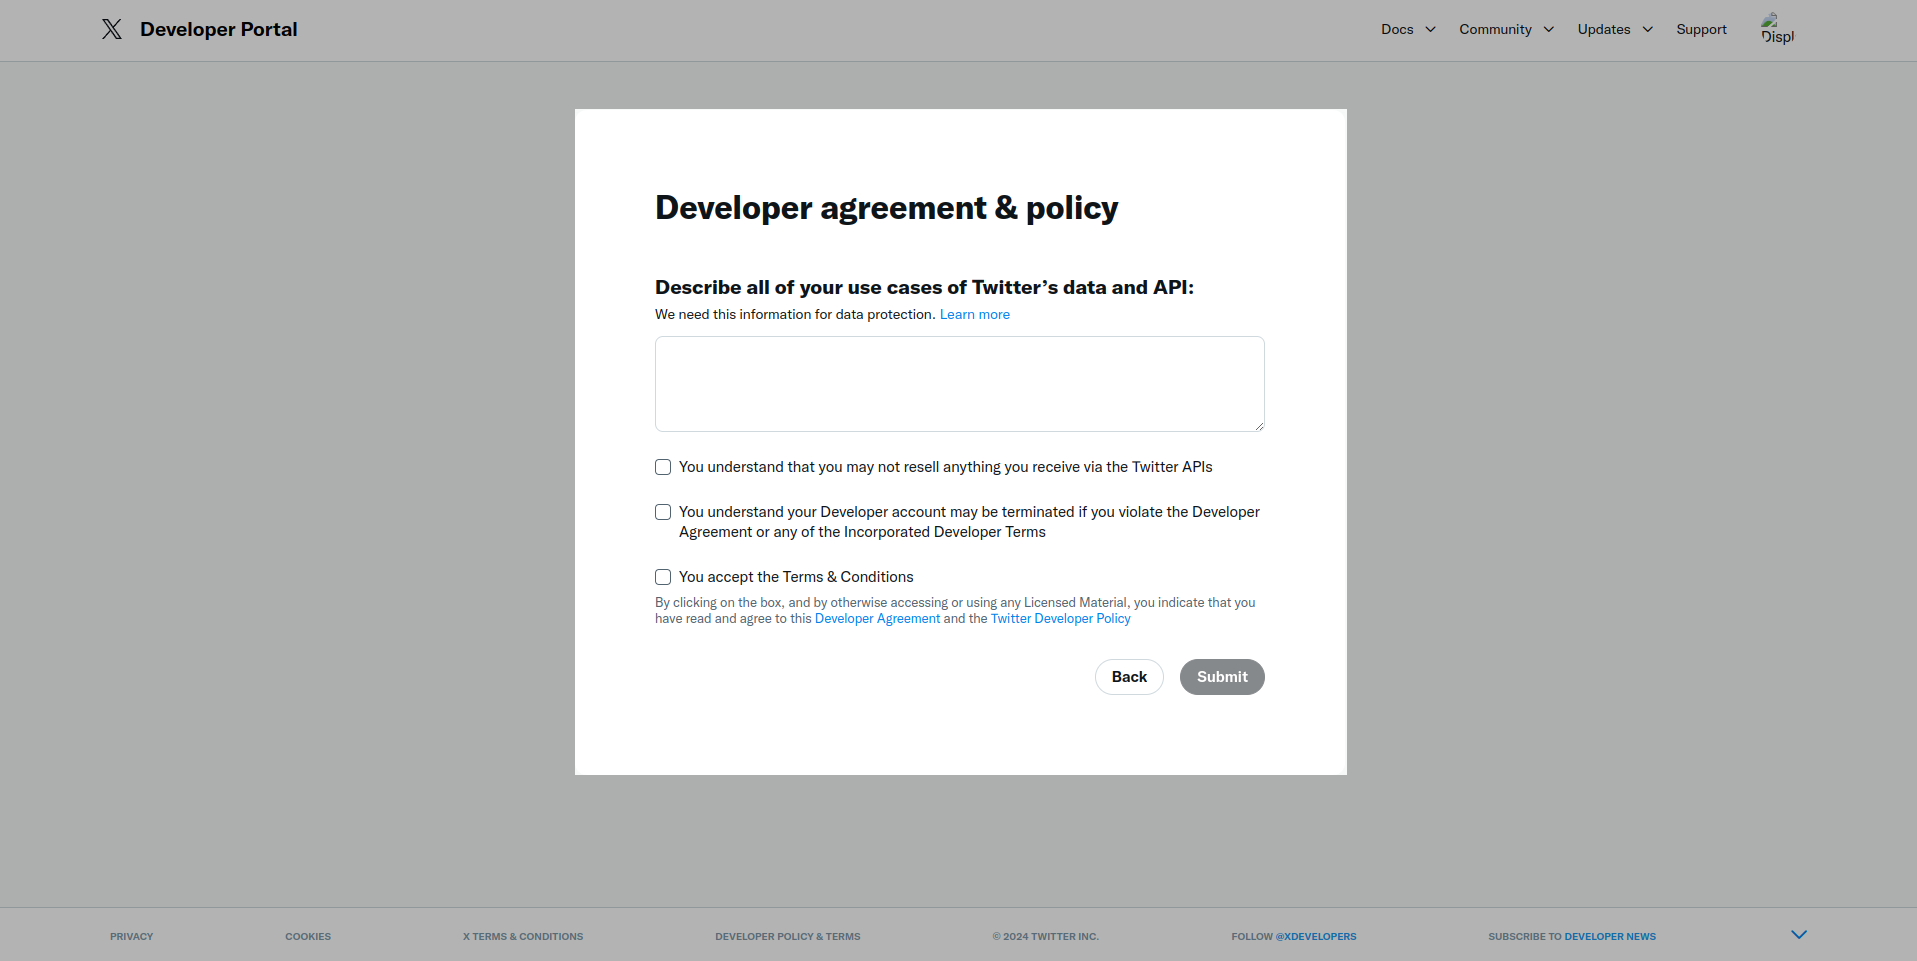Viewport: 1917px width, 961px height.
Task: Focus the use cases description text area
Action: [960, 384]
